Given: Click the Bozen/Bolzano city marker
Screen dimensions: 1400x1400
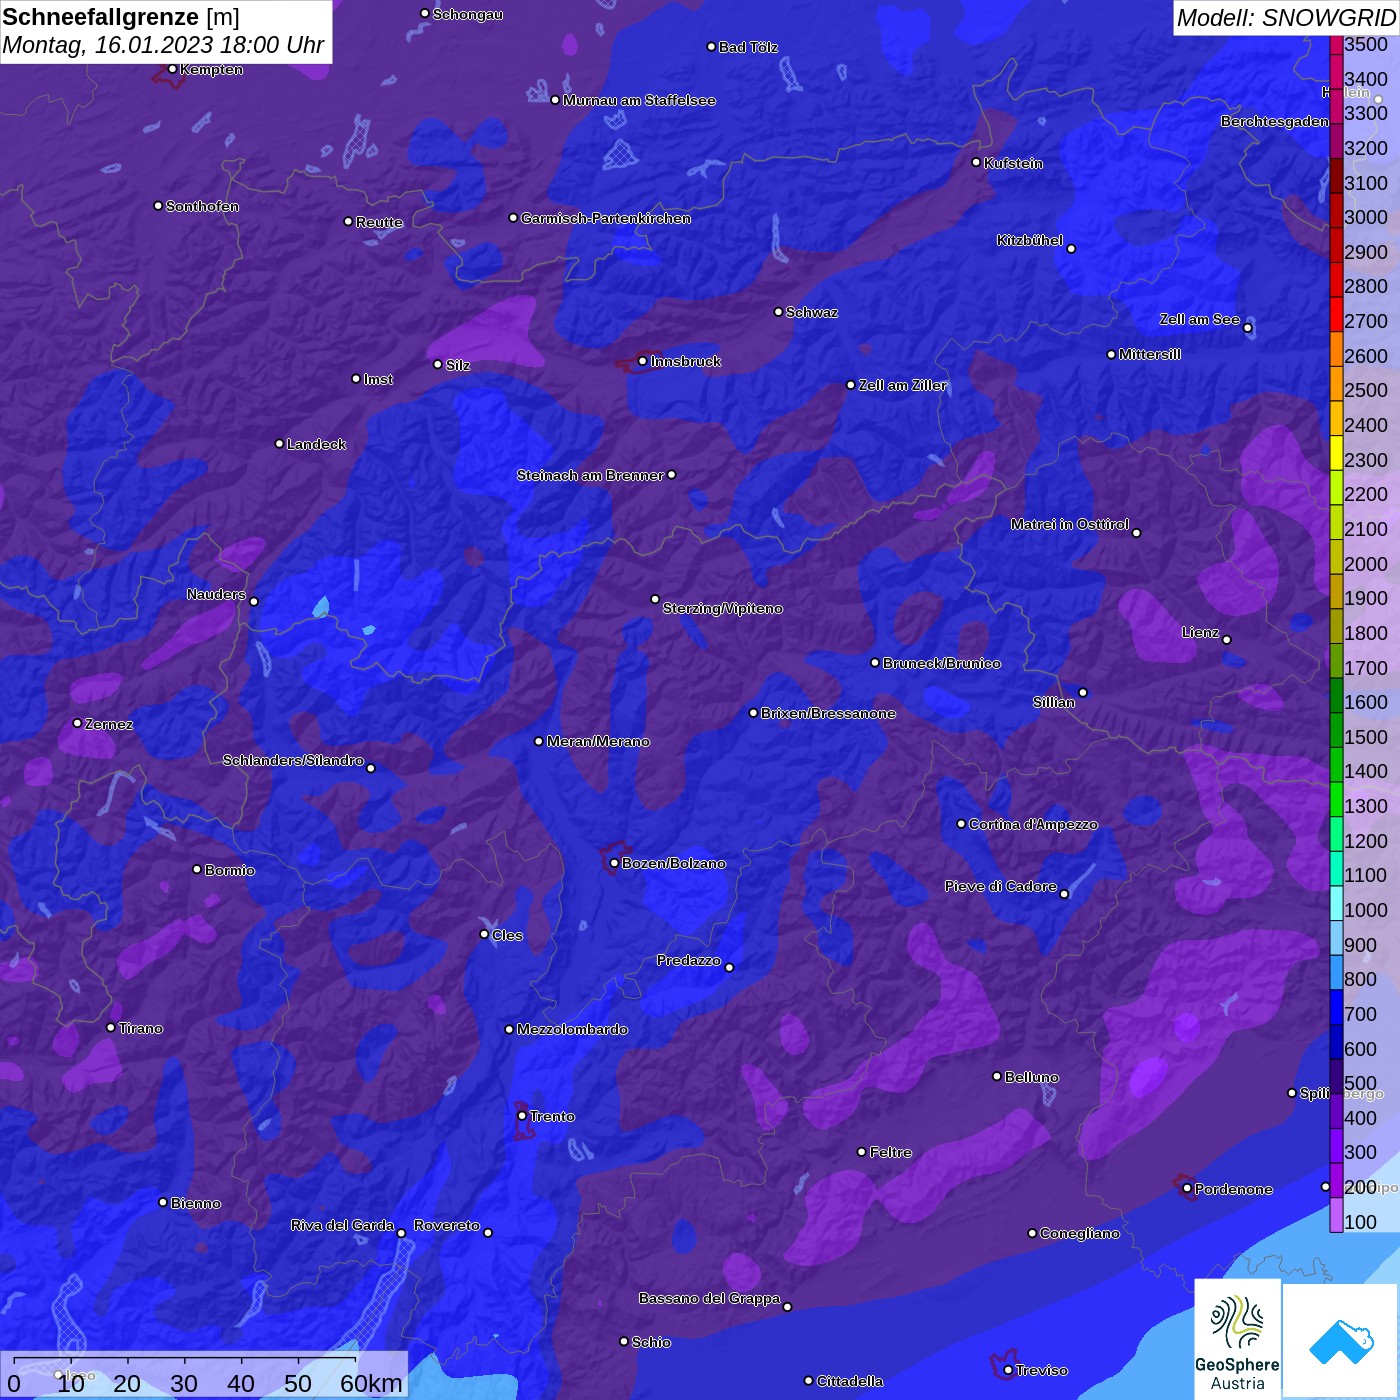Looking at the screenshot, I should pyautogui.click(x=614, y=863).
